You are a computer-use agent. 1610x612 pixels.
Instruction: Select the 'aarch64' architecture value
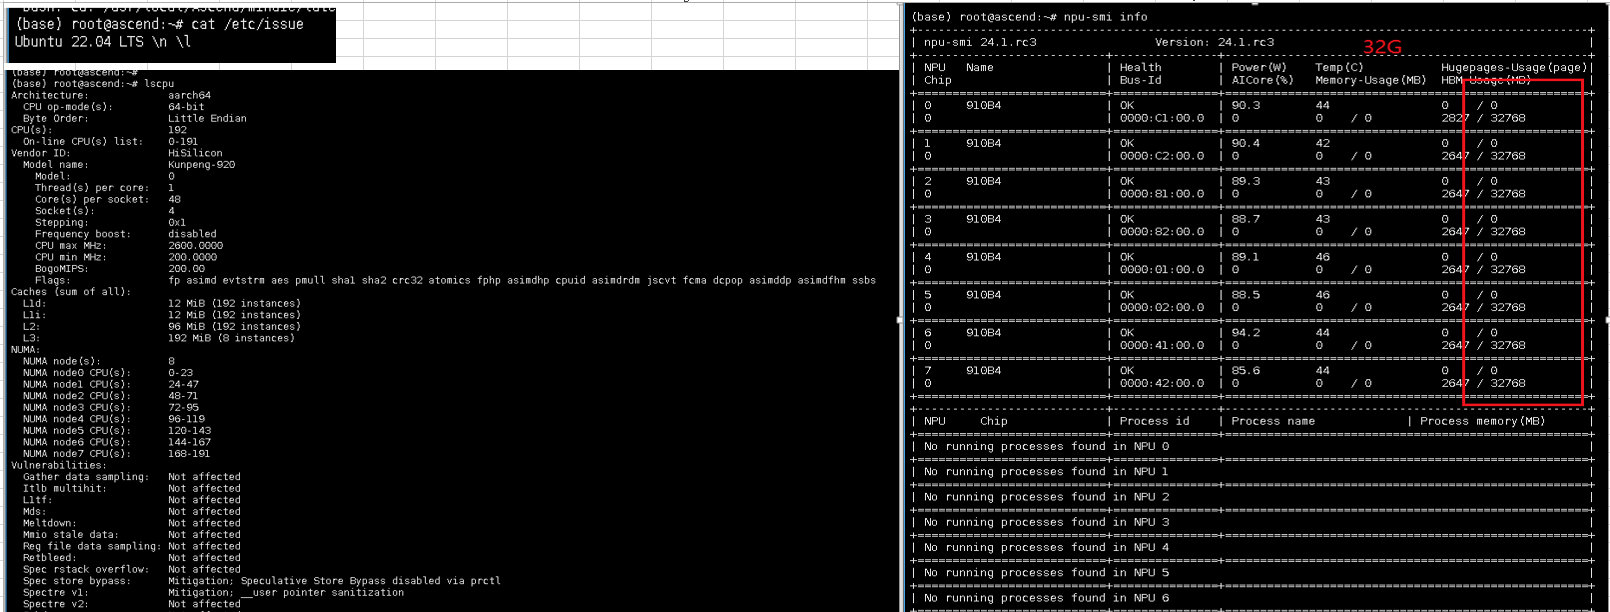tap(189, 95)
